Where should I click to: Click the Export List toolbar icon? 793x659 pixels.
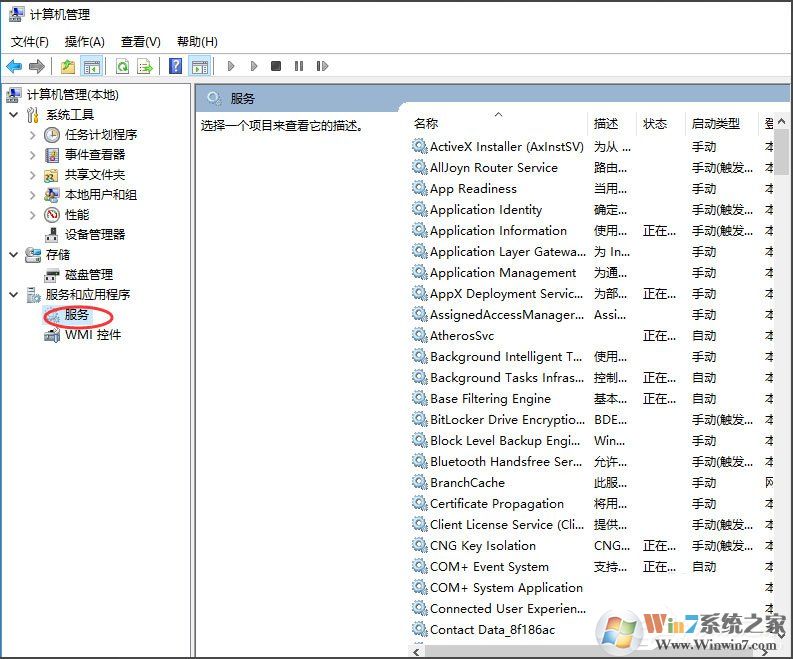145,66
